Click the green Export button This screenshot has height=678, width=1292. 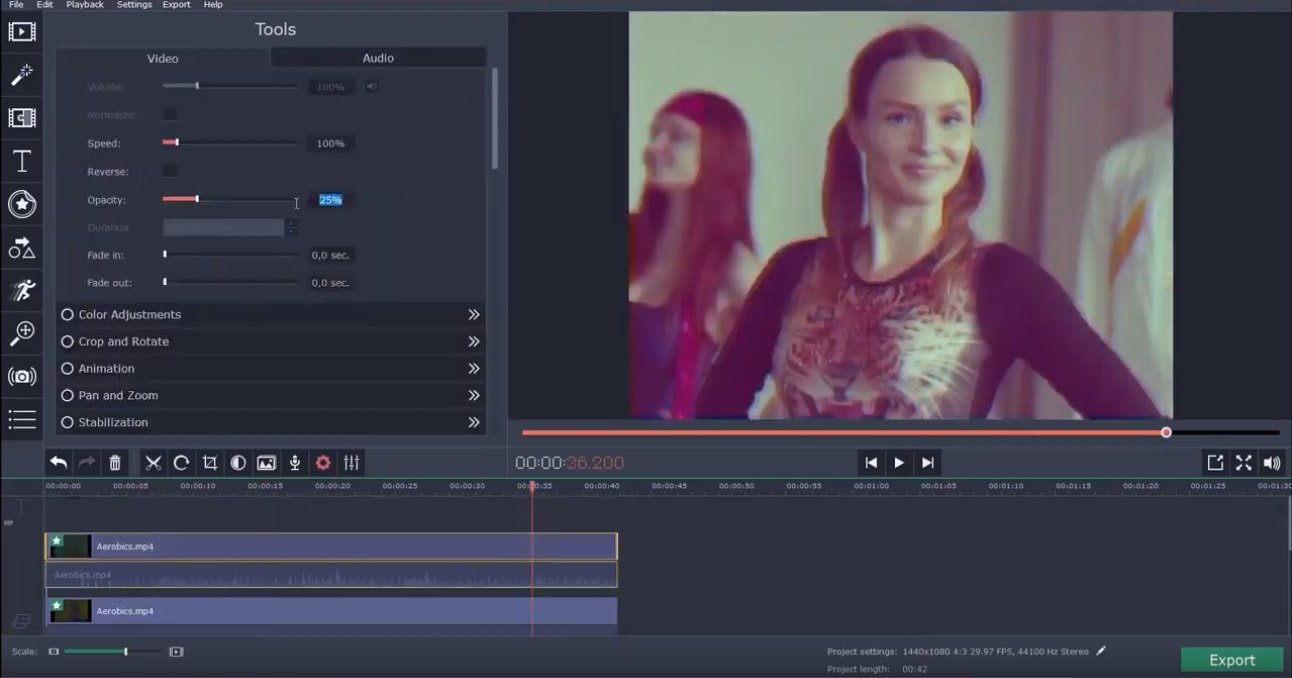[x=1232, y=660]
